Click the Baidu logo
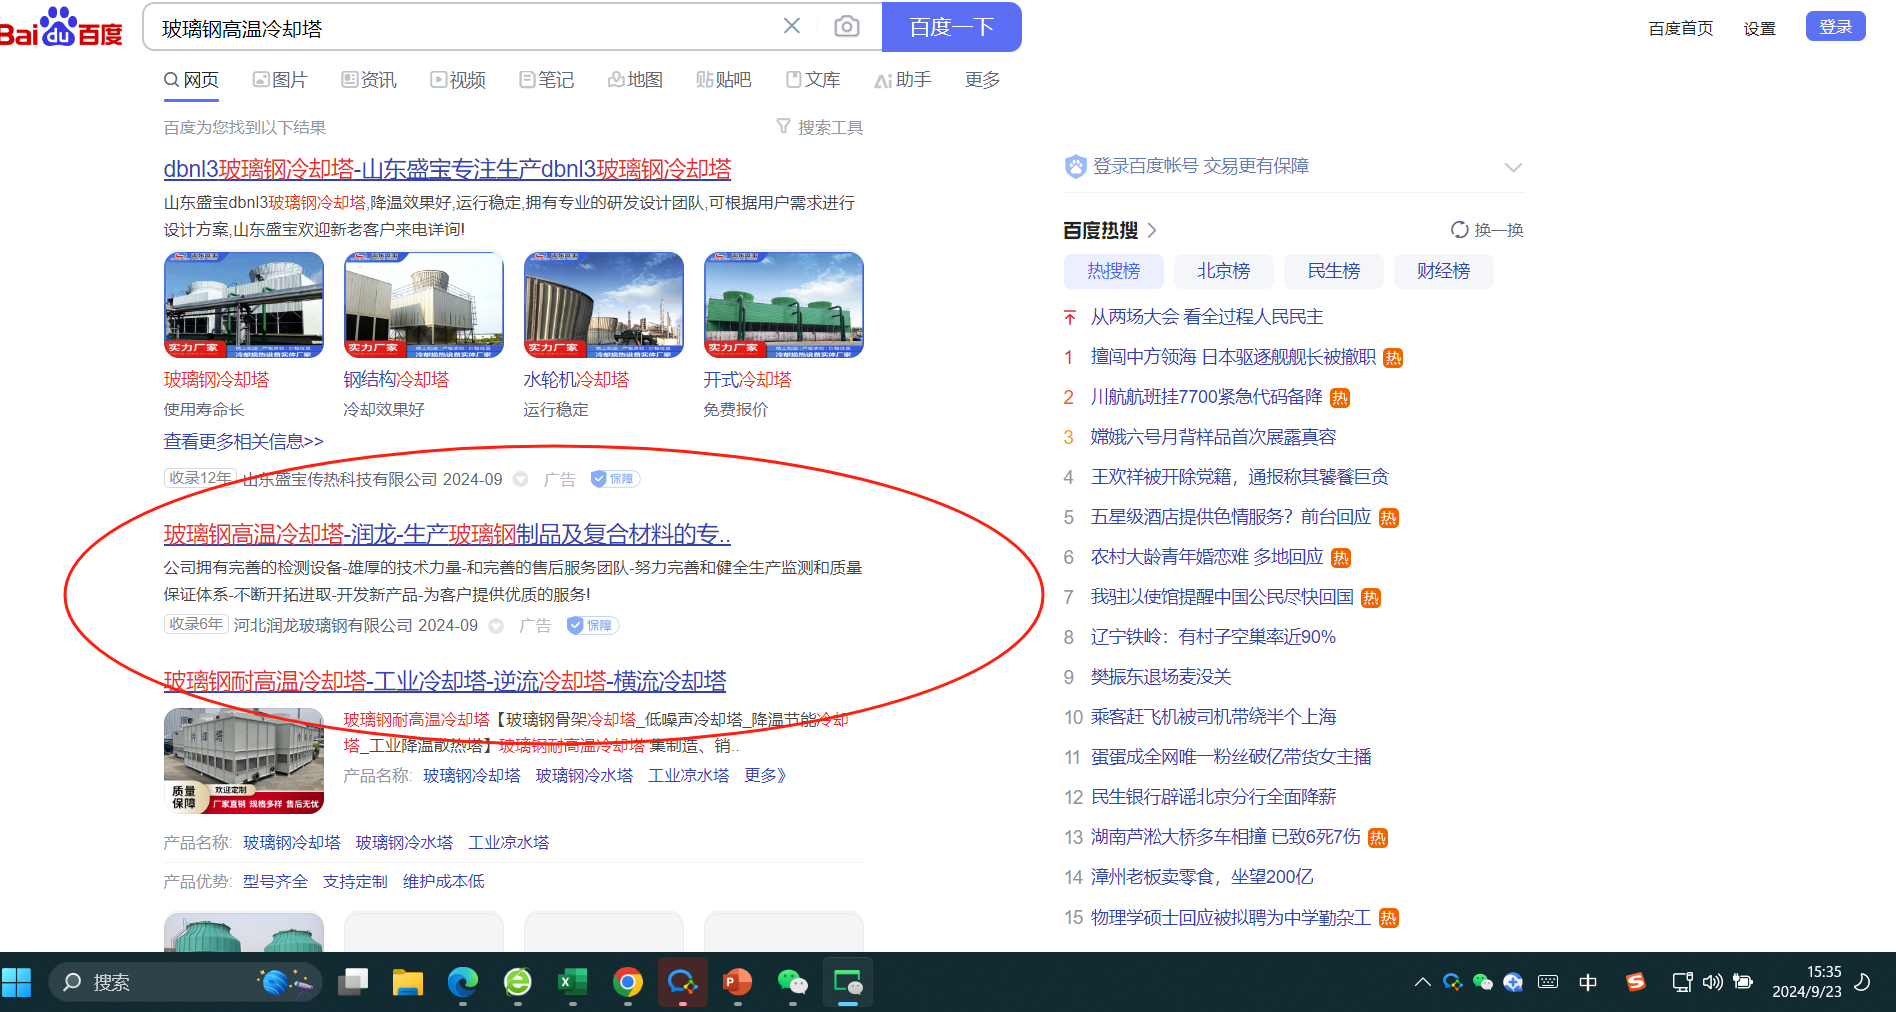This screenshot has width=1896, height=1012. (x=62, y=27)
